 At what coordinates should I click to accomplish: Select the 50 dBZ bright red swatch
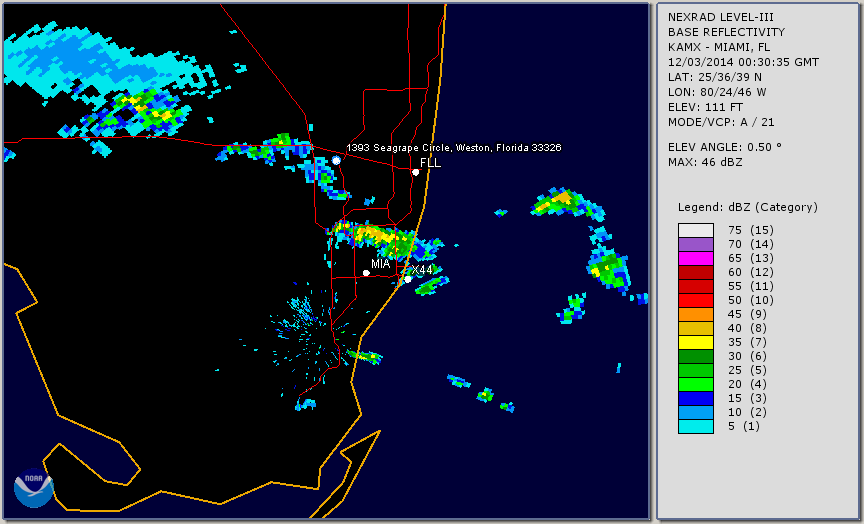[696, 300]
